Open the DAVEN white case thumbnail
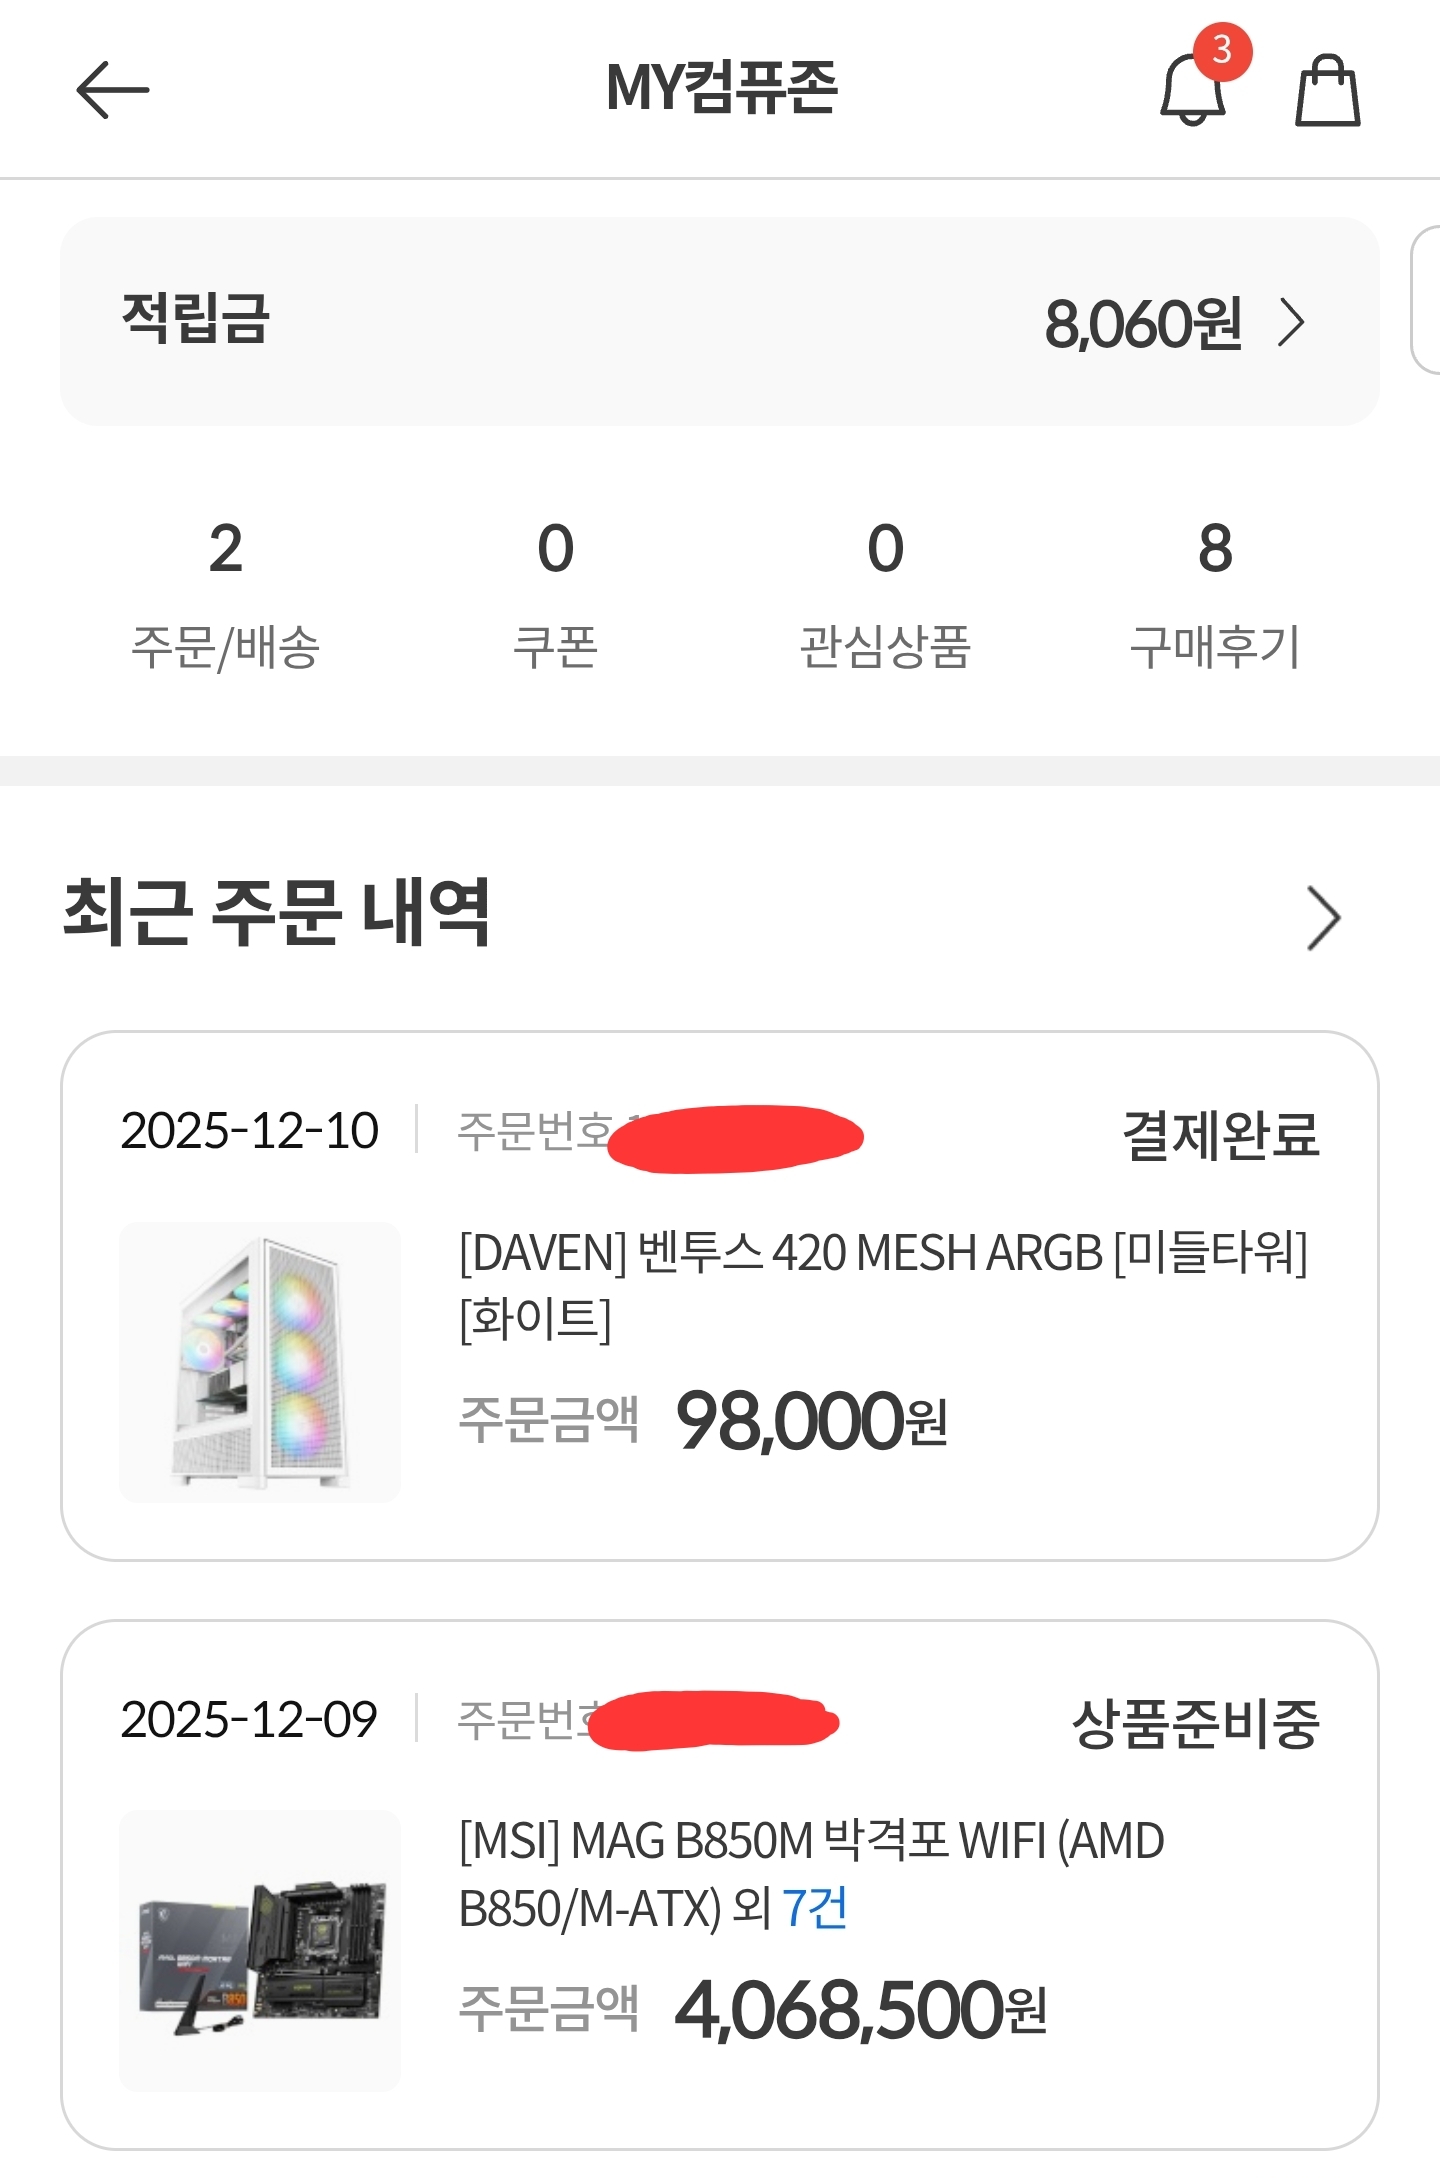 click(x=260, y=1362)
